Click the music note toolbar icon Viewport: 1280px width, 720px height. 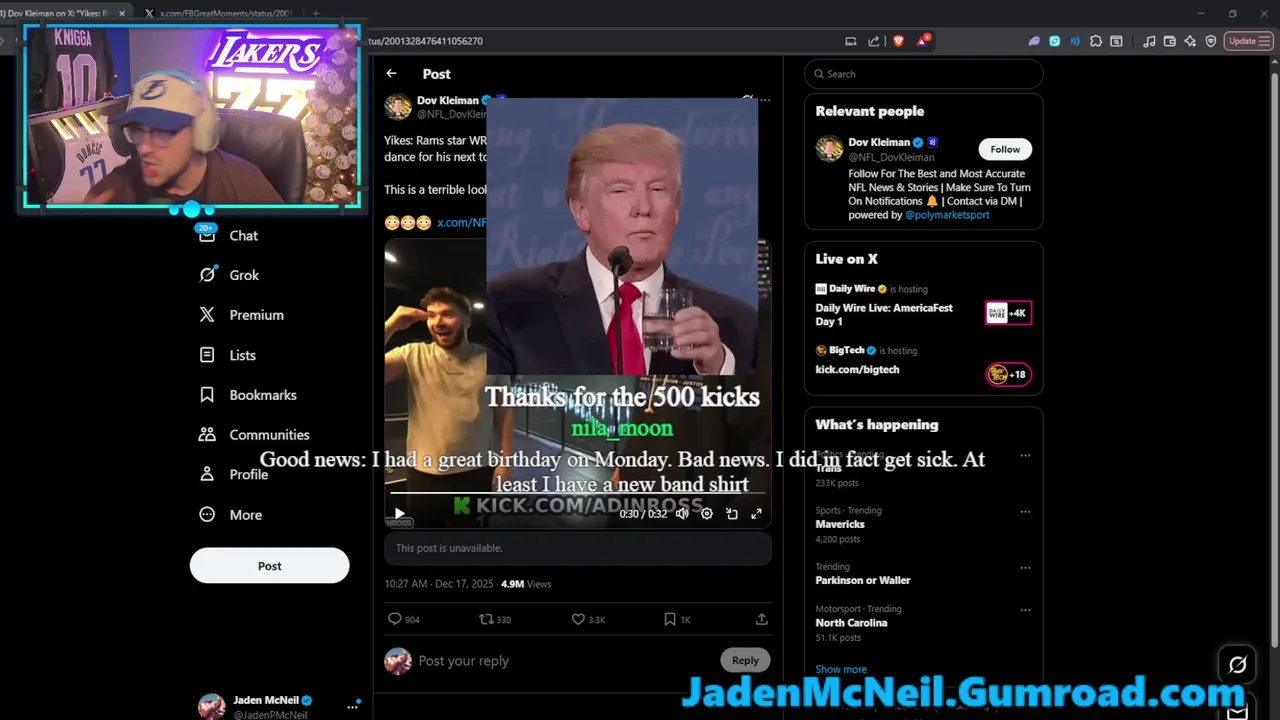point(1149,41)
